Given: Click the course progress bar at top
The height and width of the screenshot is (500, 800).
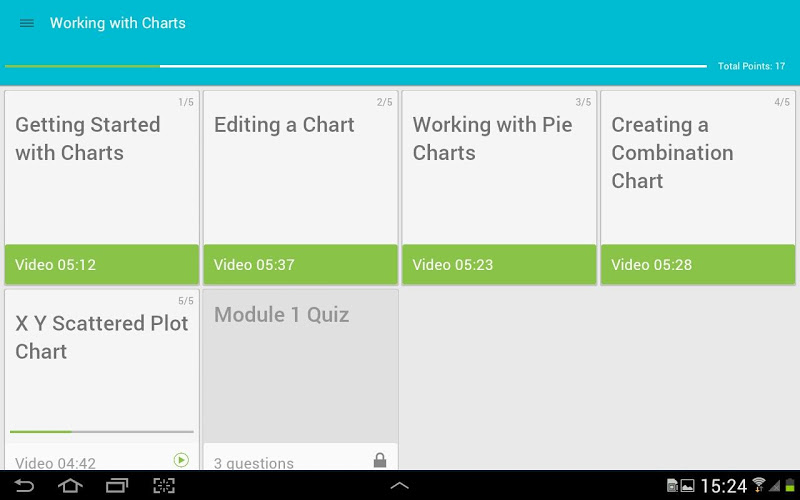Looking at the screenshot, I should coord(355,66).
